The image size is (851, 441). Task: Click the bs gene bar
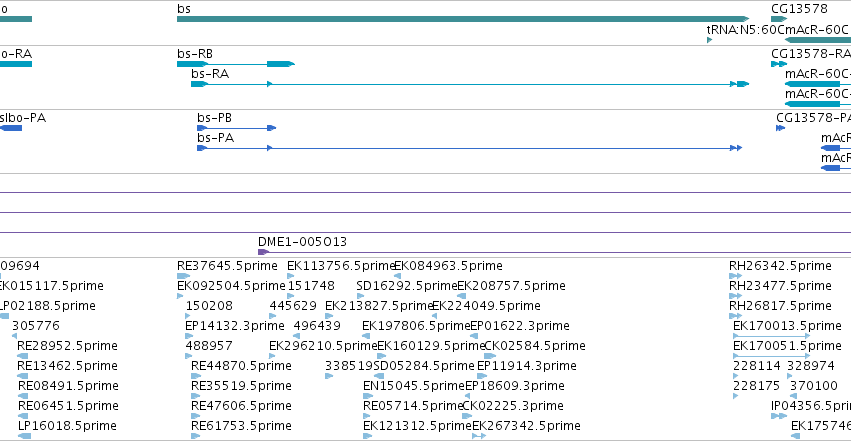[x=463, y=19]
